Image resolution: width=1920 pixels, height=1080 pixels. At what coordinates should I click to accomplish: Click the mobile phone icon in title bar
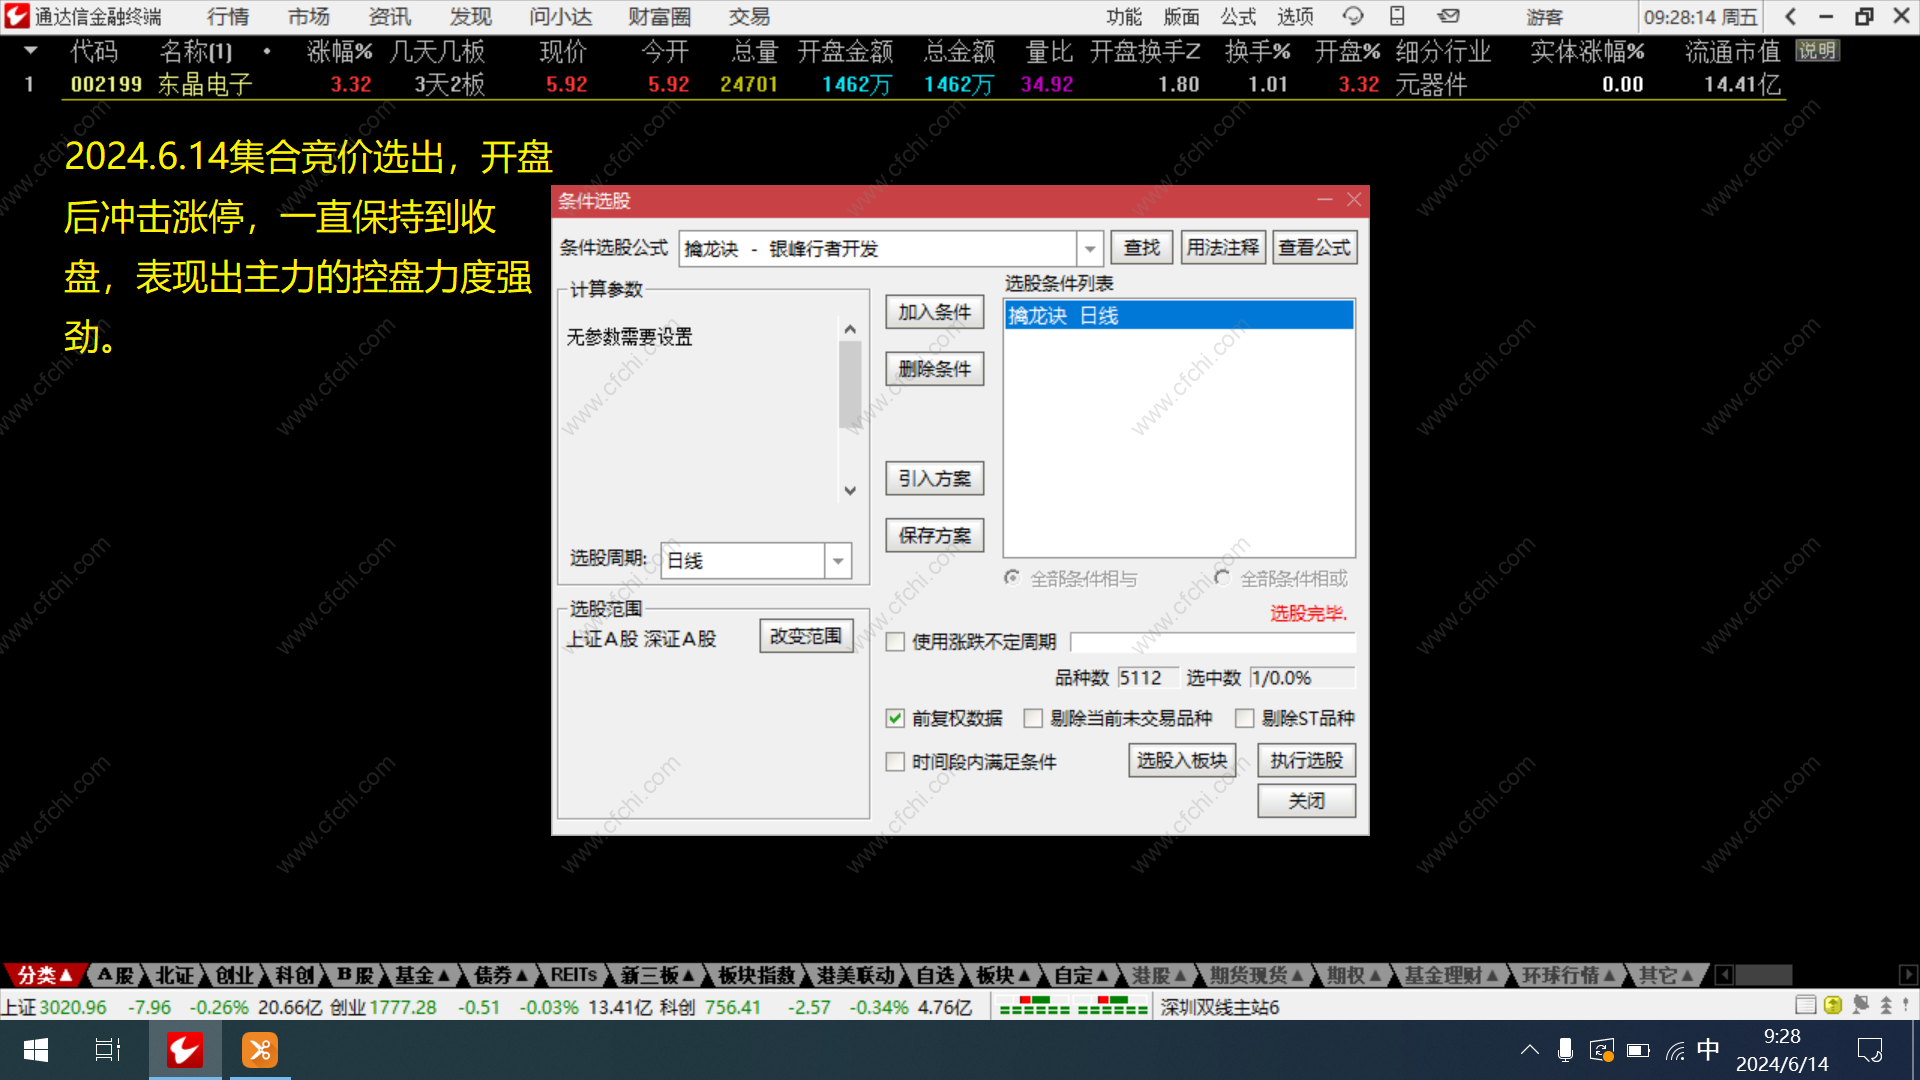click(x=1397, y=16)
